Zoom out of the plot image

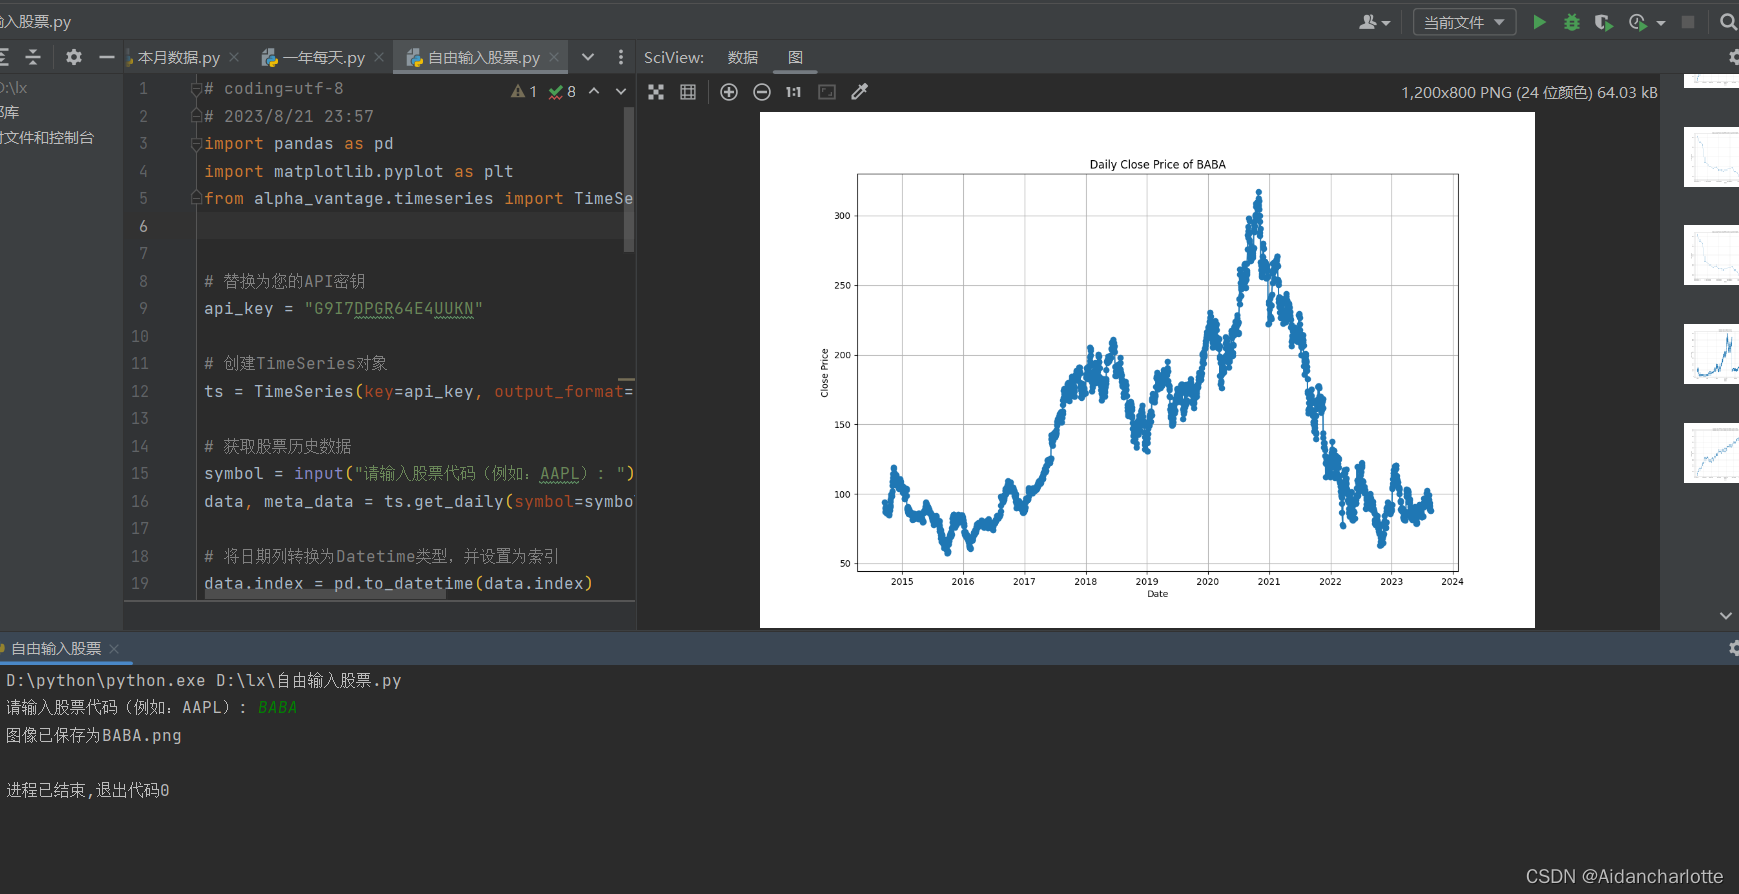click(762, 92)
